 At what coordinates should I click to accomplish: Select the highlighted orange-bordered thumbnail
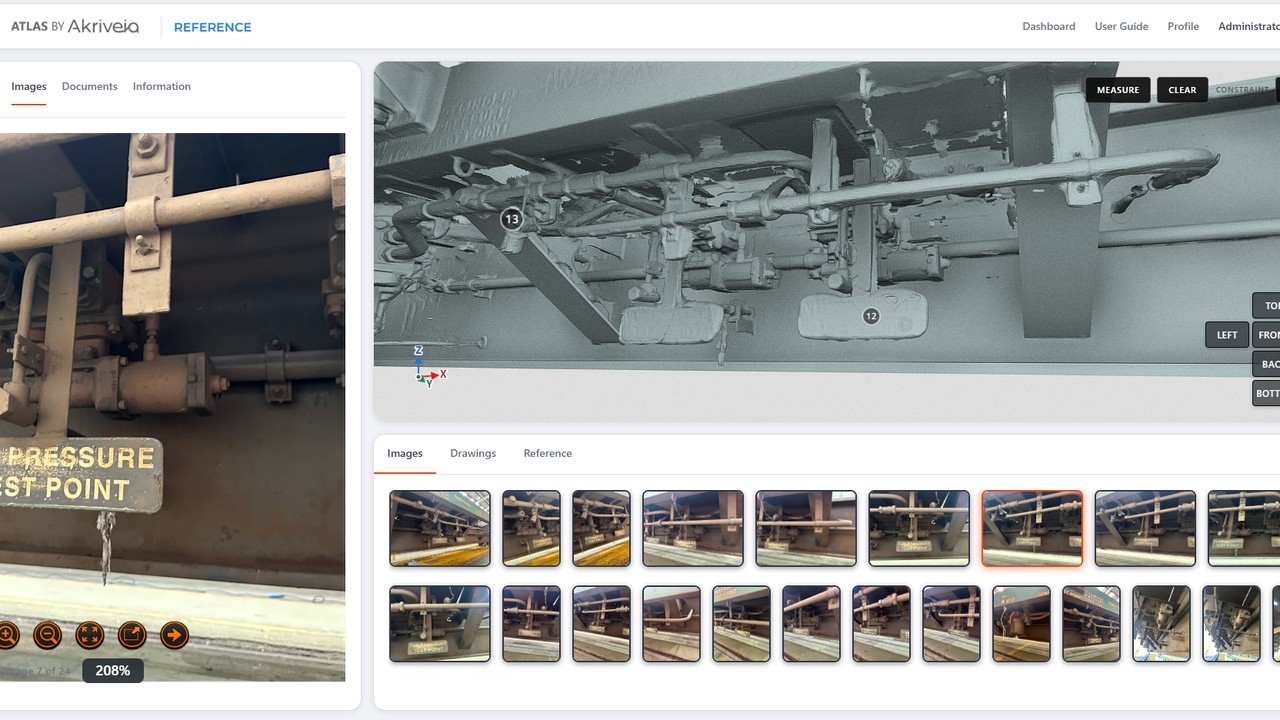pyautogui.click(x=1032, y=528)
